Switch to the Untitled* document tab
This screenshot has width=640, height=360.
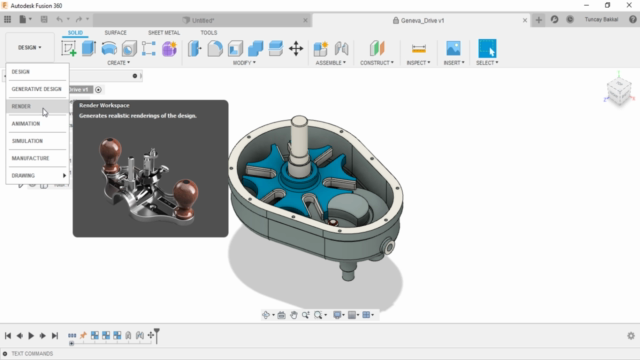pos(202,20)
